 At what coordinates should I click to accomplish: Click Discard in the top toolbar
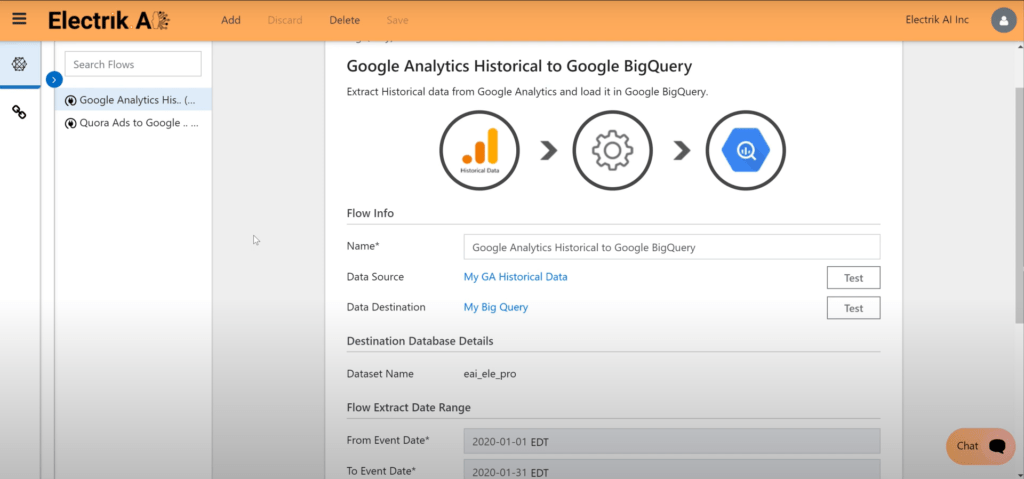point(285,20)
